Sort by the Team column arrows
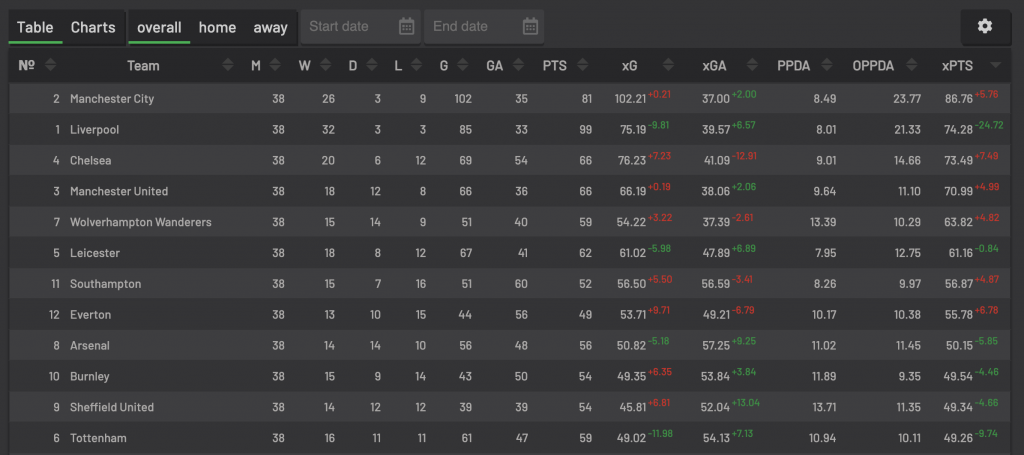The height and width of the screenshot is (455, 1024). tap(227, 65)
